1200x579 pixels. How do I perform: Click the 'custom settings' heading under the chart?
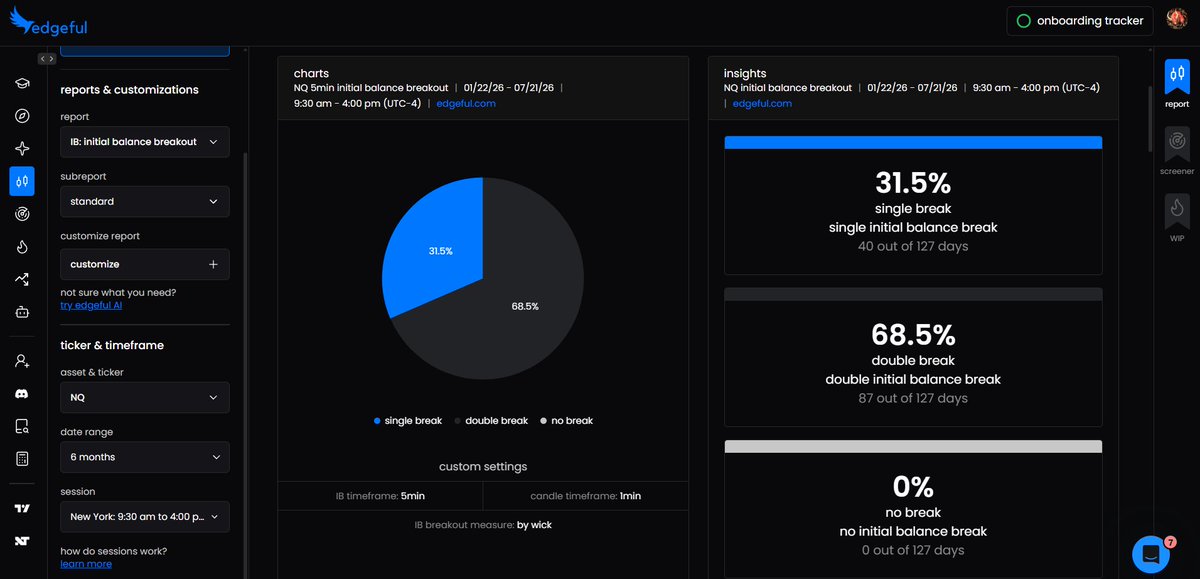(483, 466)
